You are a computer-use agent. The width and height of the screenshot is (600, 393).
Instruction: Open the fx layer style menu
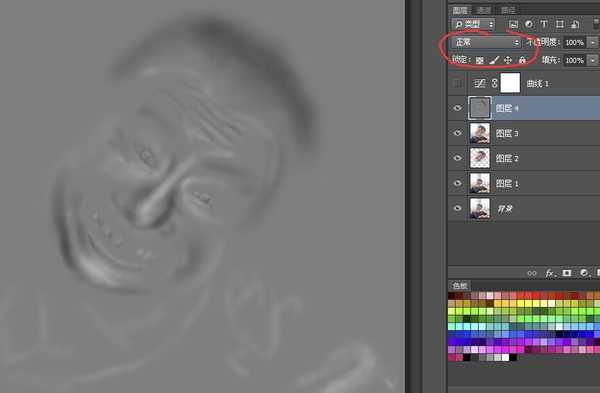coord(550,273)
